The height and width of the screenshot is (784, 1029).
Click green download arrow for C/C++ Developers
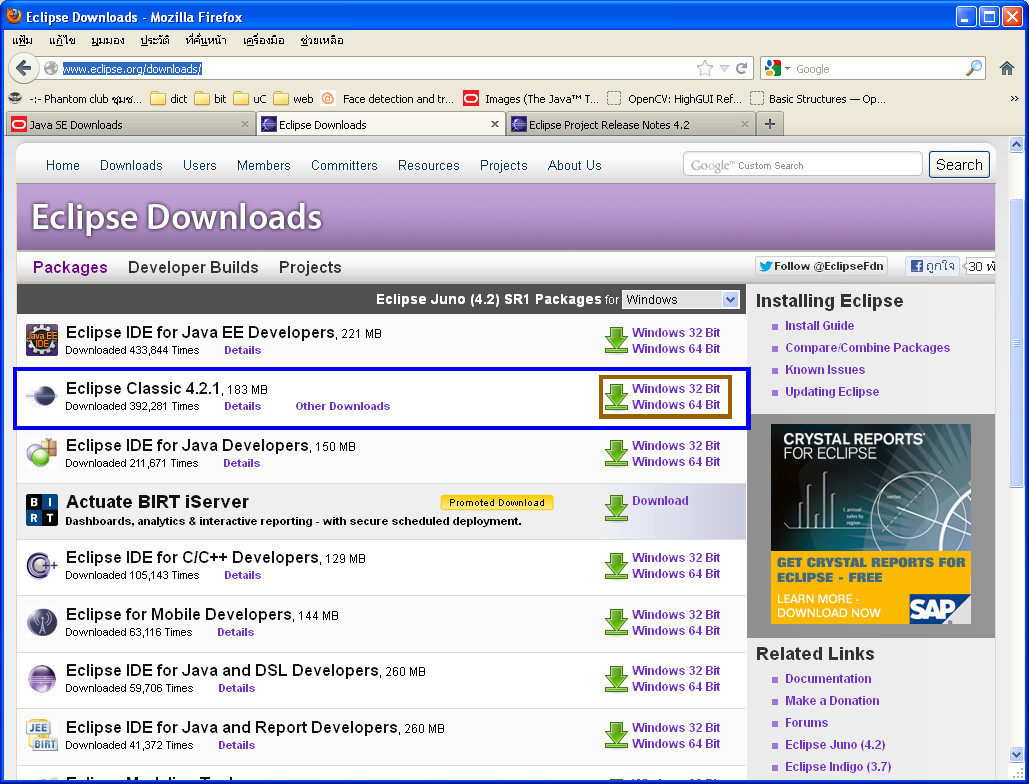(x=616, y=566)
